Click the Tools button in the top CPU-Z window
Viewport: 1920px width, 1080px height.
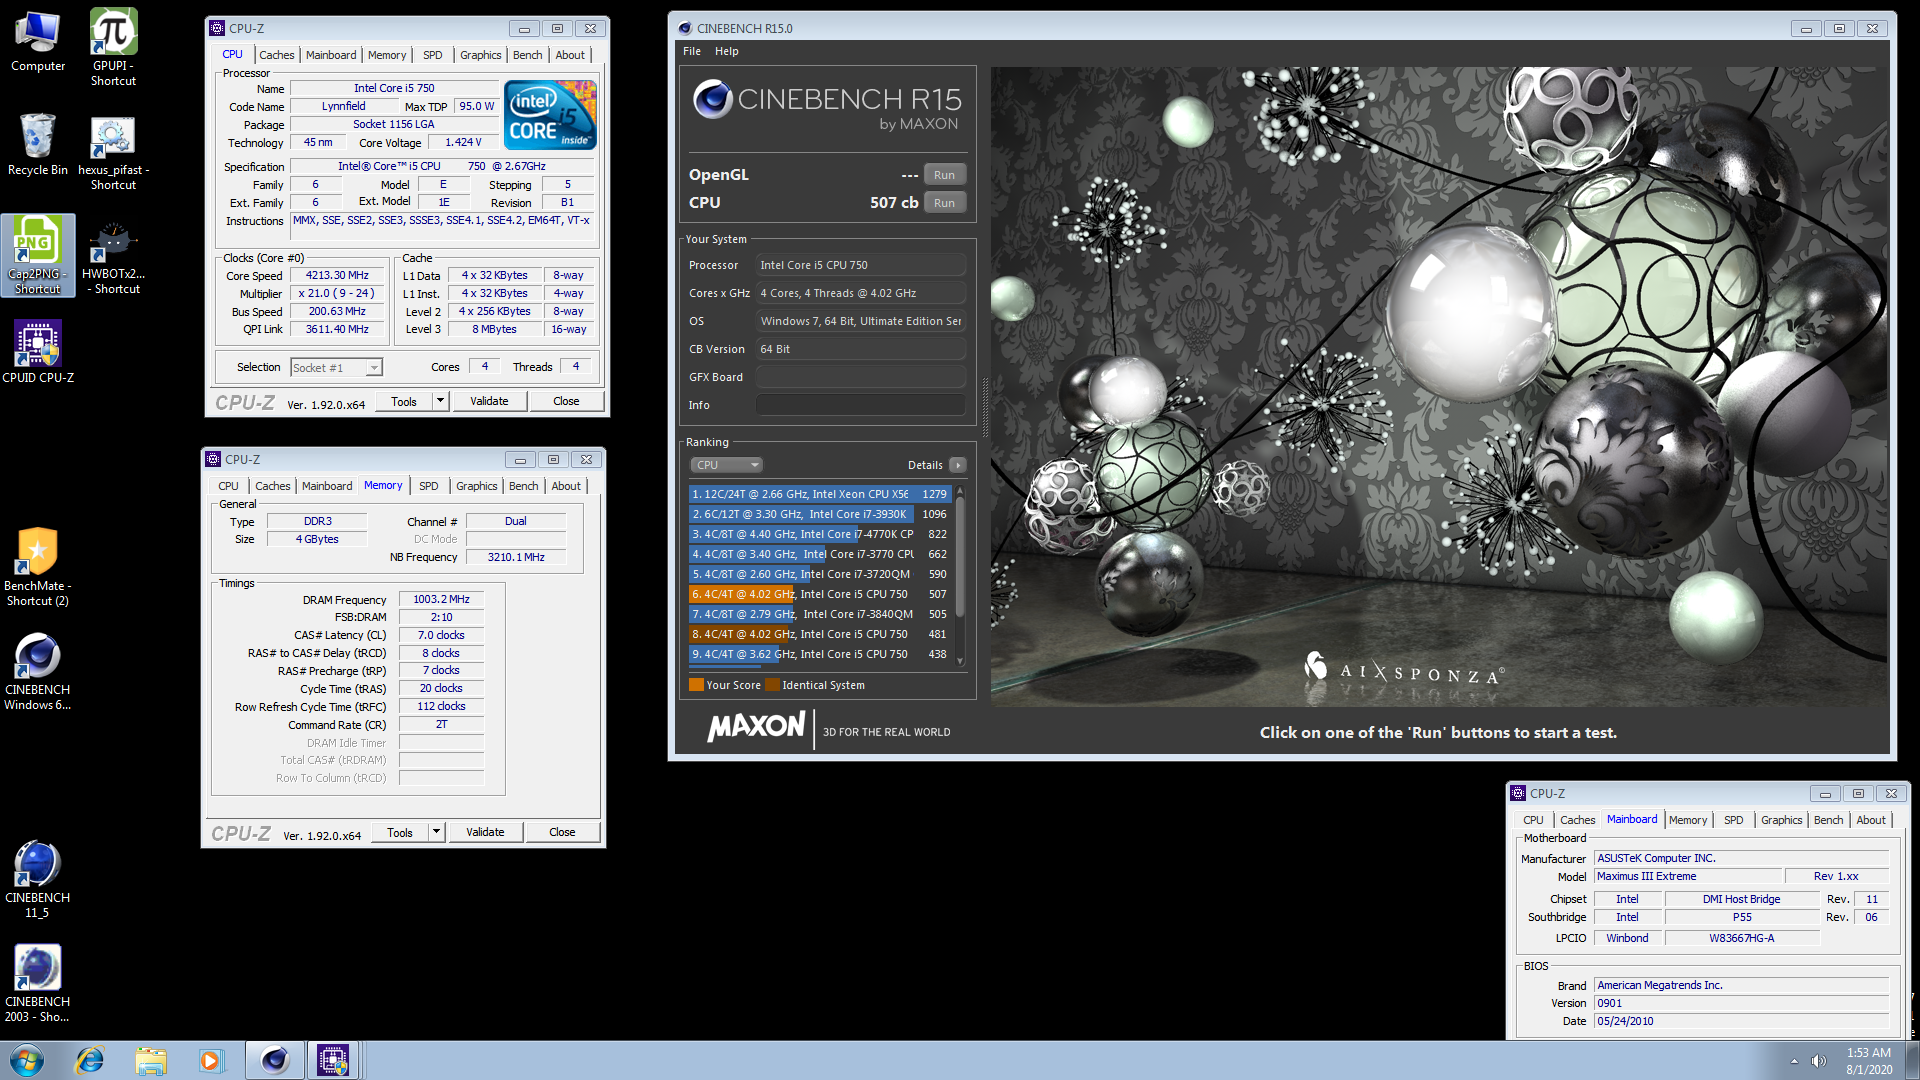pos(404,401)
